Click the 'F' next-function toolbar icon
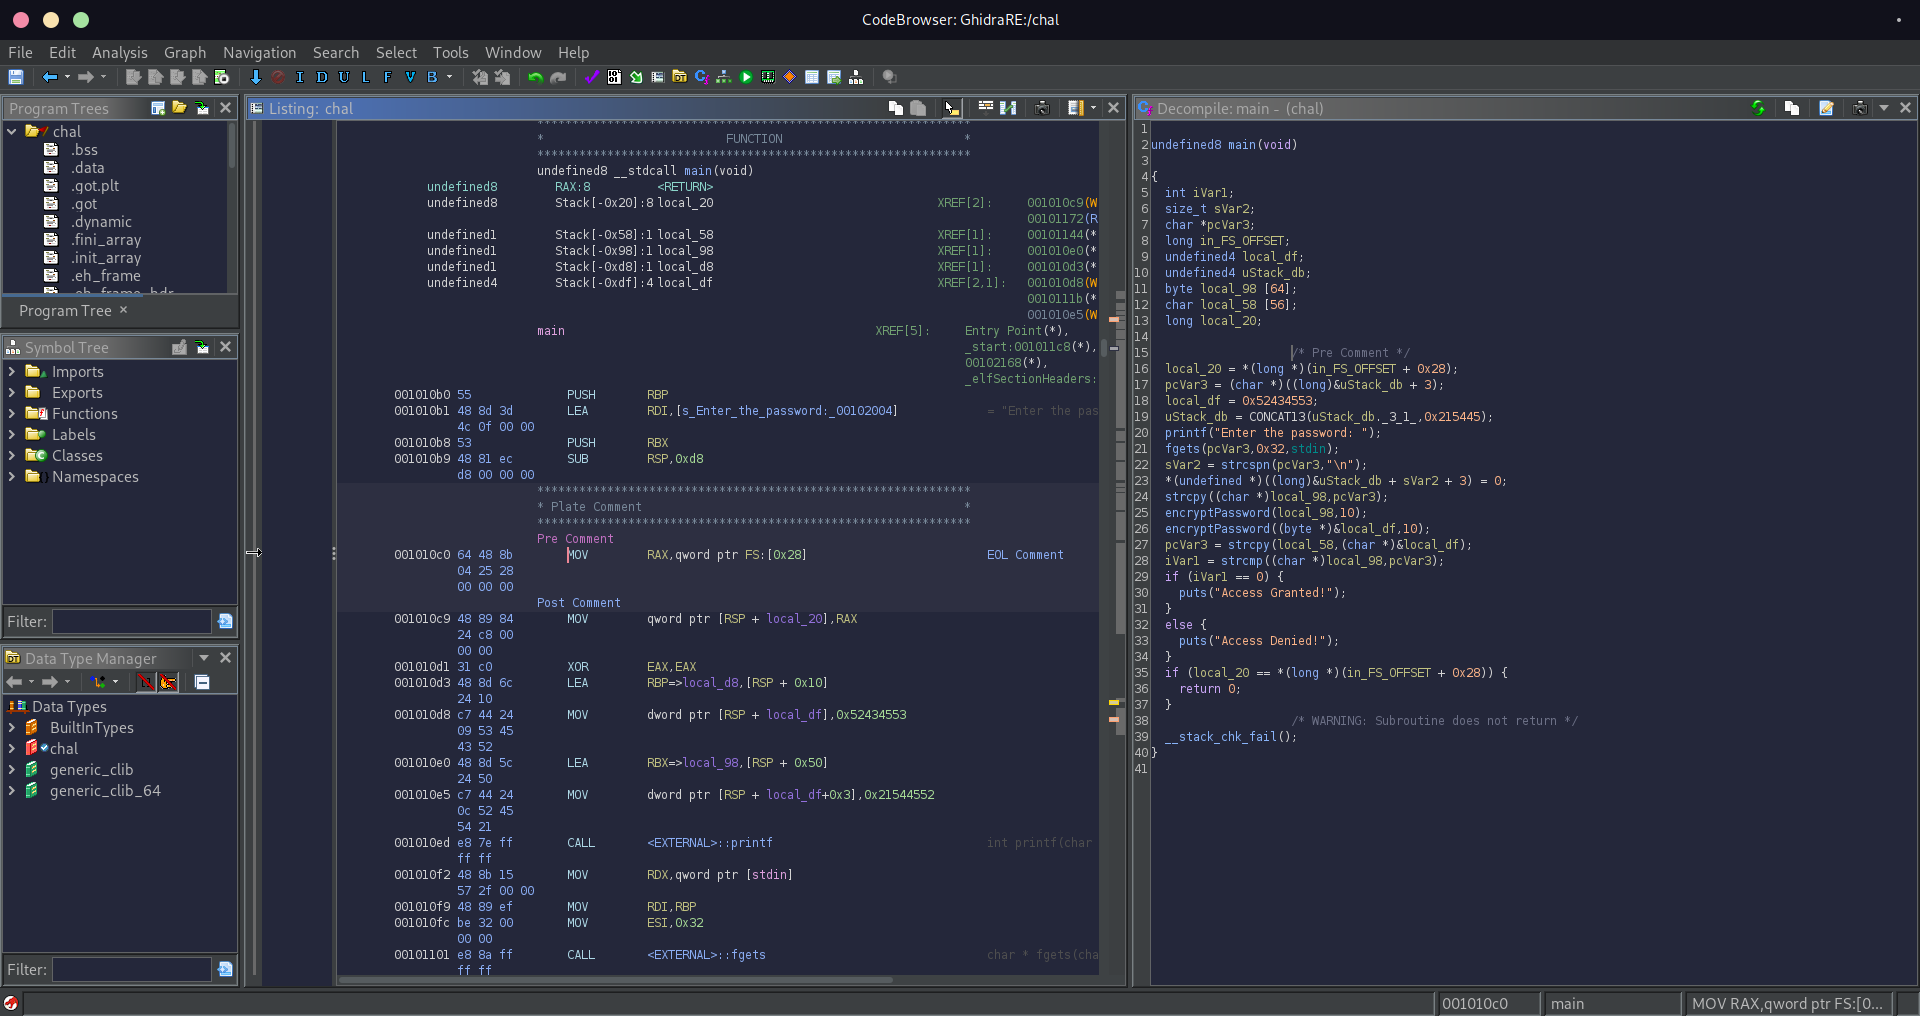The height and width of the screenshot is (1016, 1920). pos(388,77)
